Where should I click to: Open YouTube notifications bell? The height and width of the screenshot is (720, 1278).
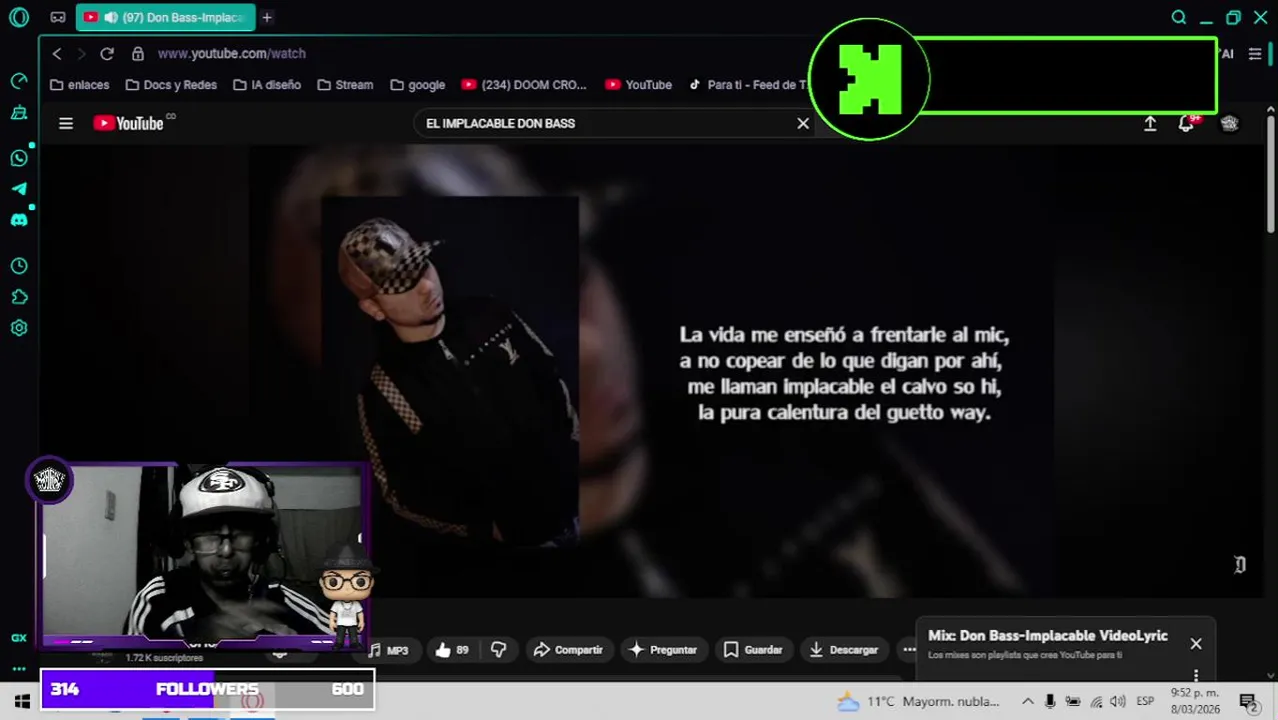(x=1186, y=123)
